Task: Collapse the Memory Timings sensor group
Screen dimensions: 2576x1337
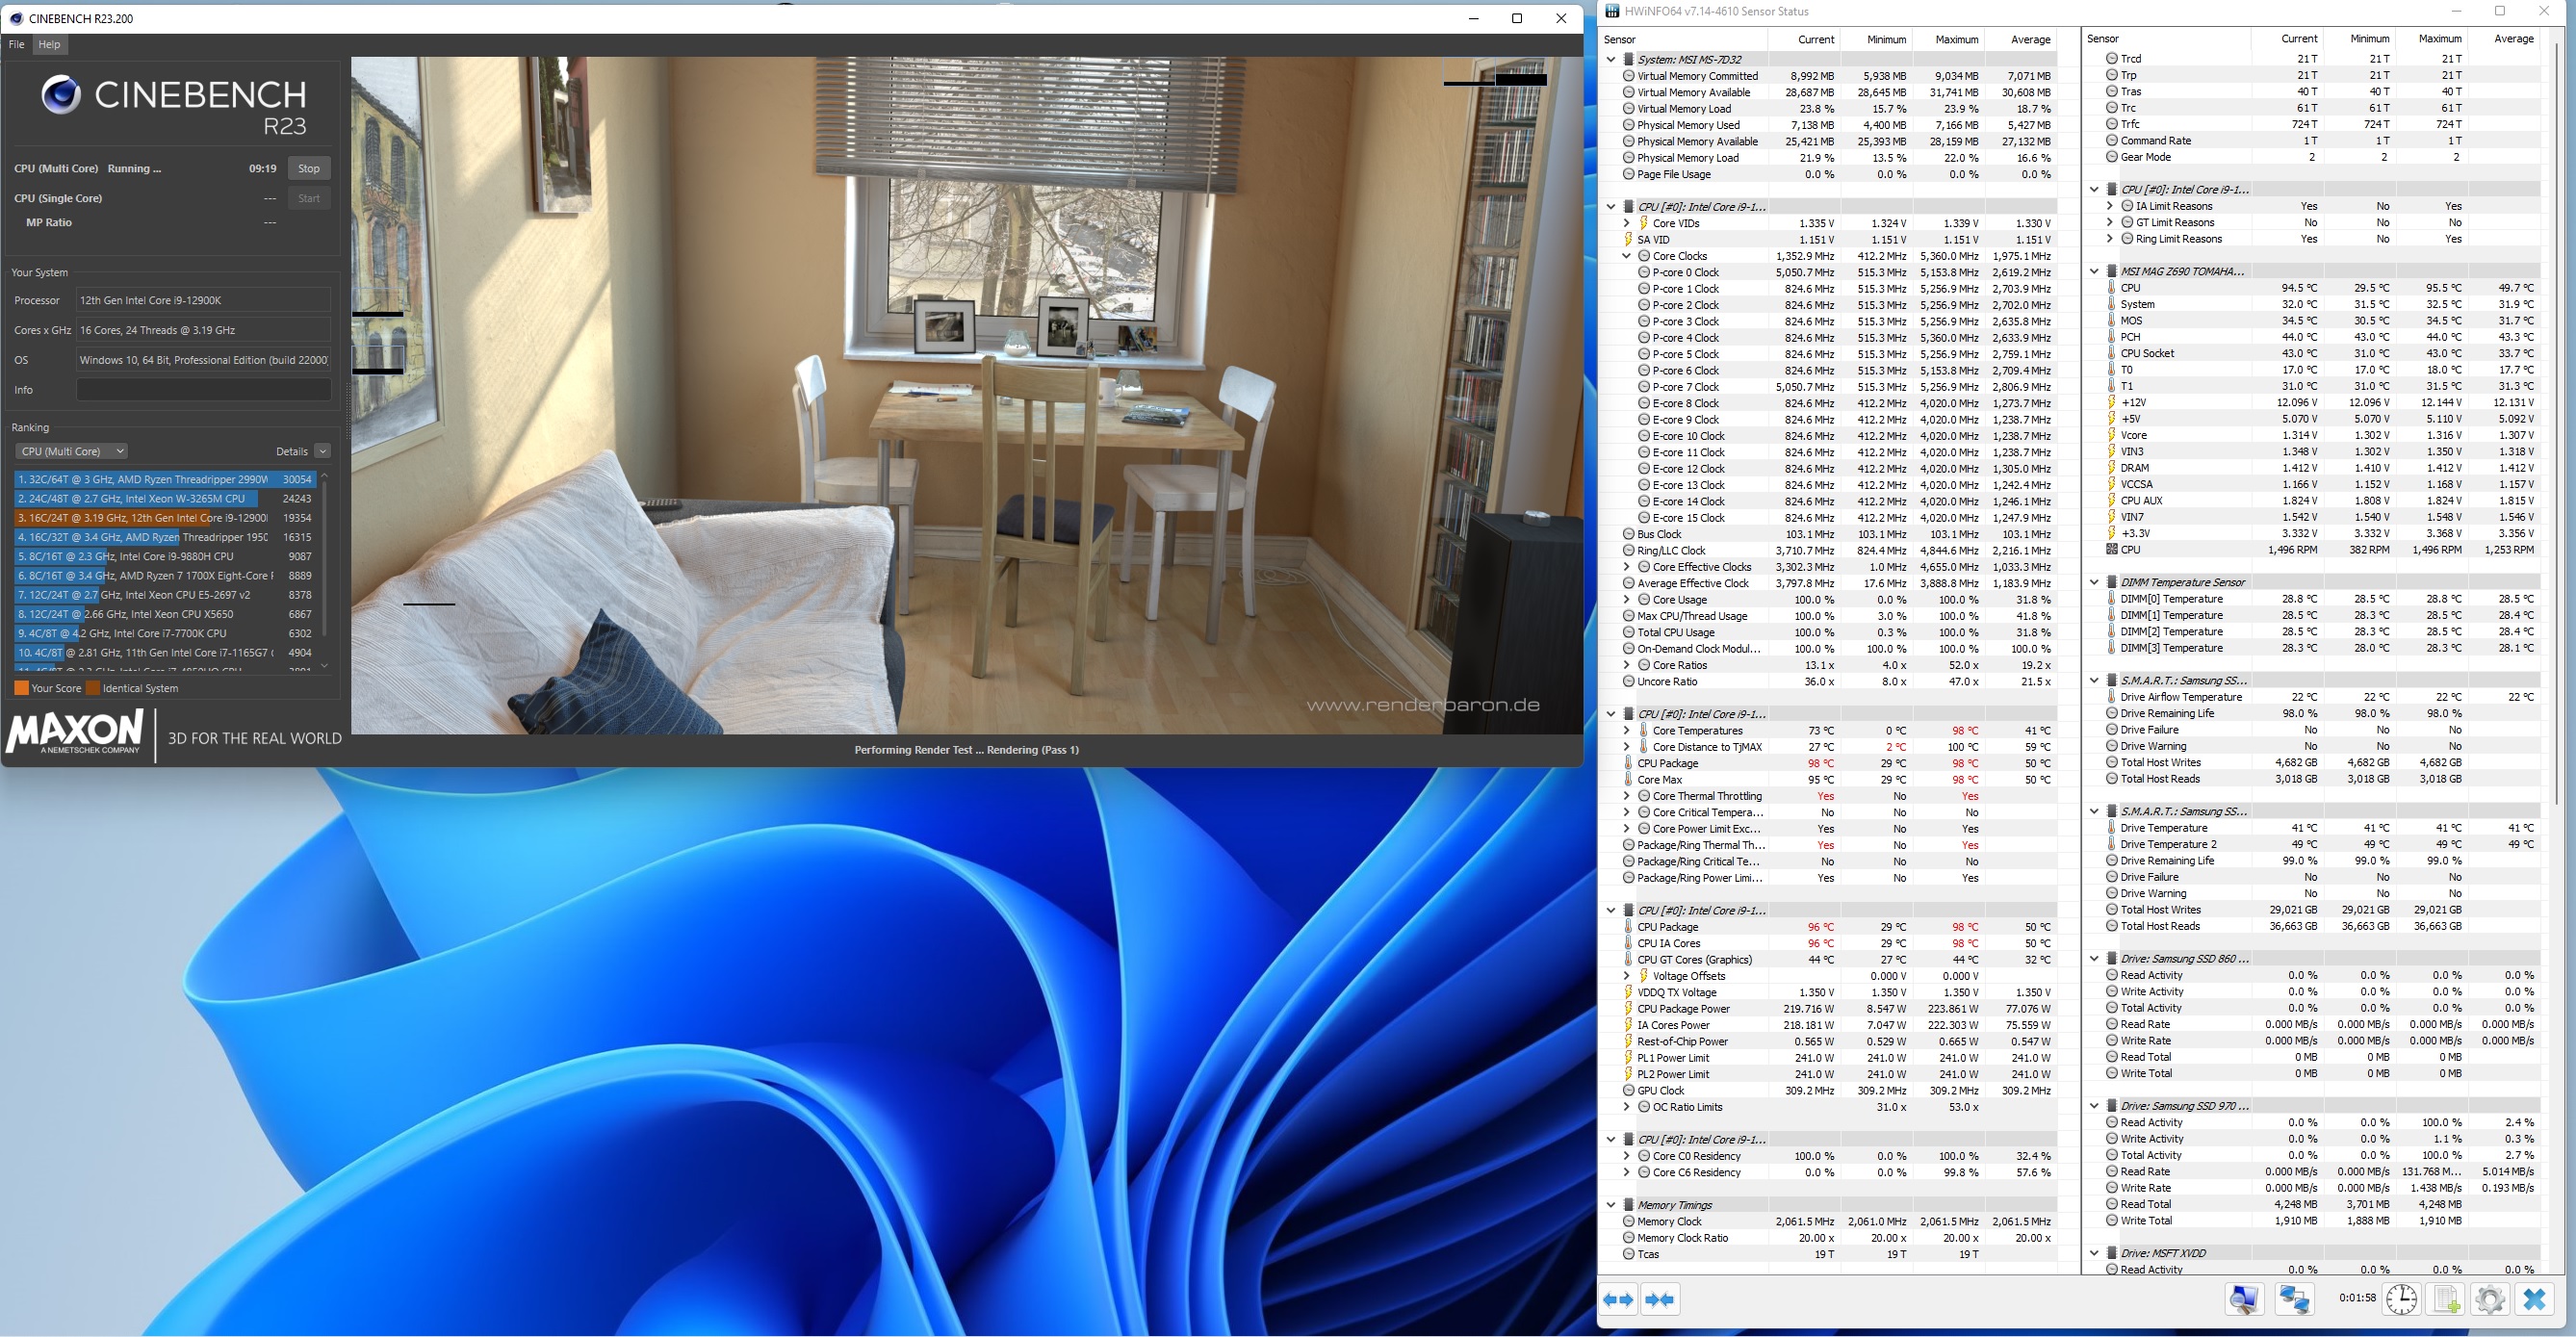Action: coord(1611,1205)
